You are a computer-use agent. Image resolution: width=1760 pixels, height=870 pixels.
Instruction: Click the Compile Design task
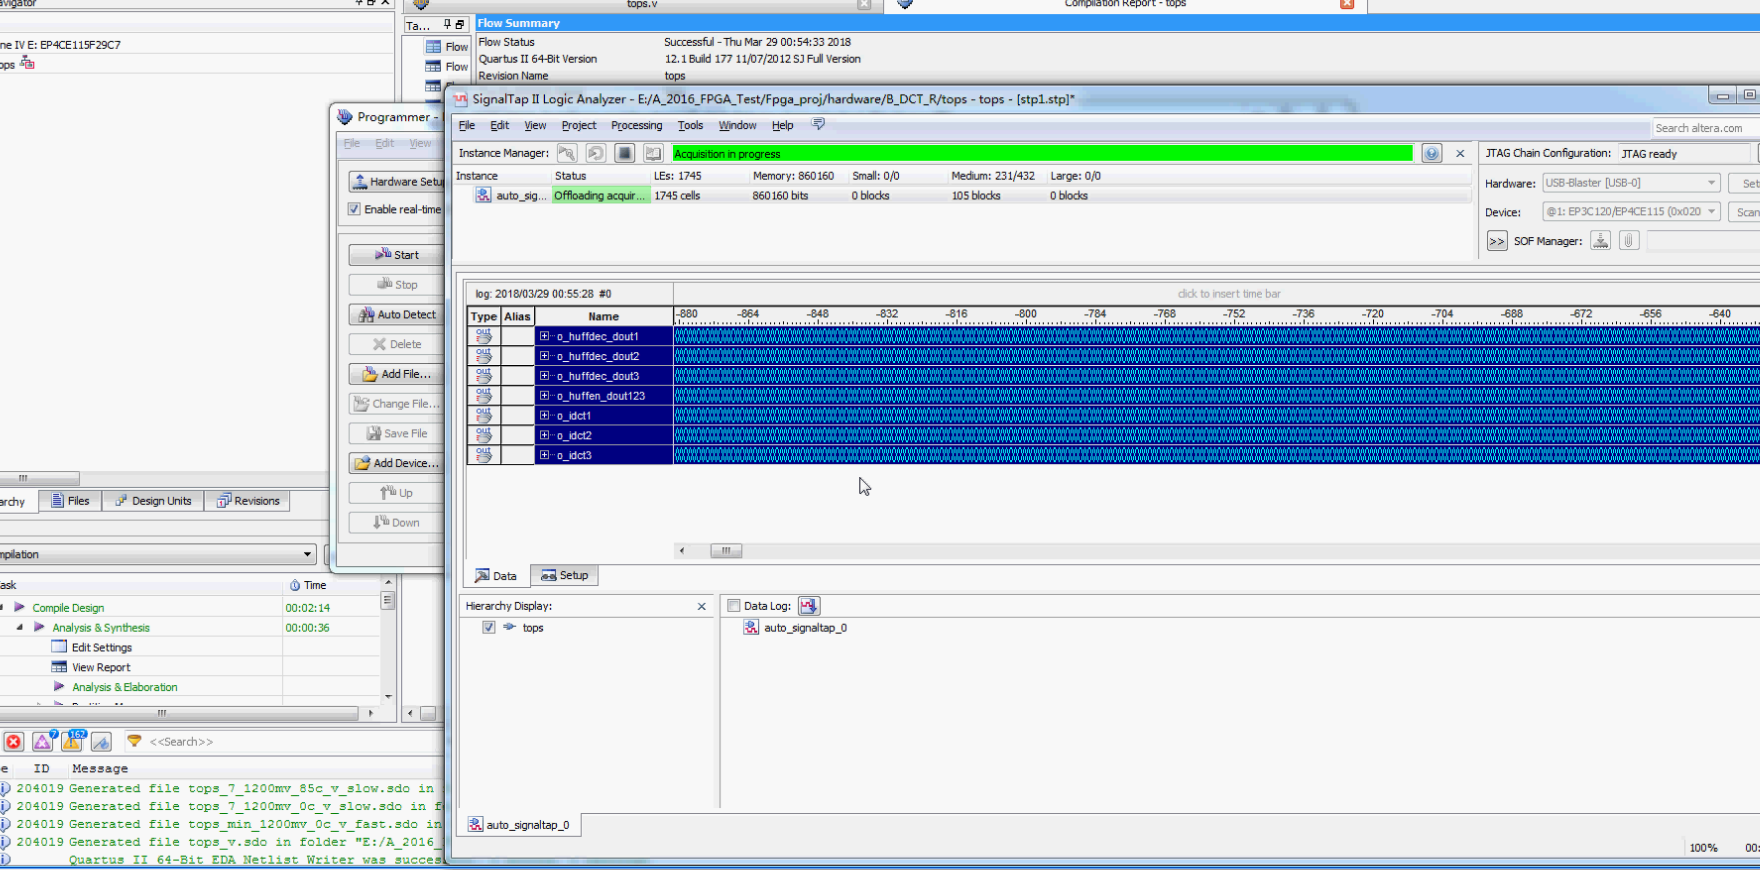[68, 607]
